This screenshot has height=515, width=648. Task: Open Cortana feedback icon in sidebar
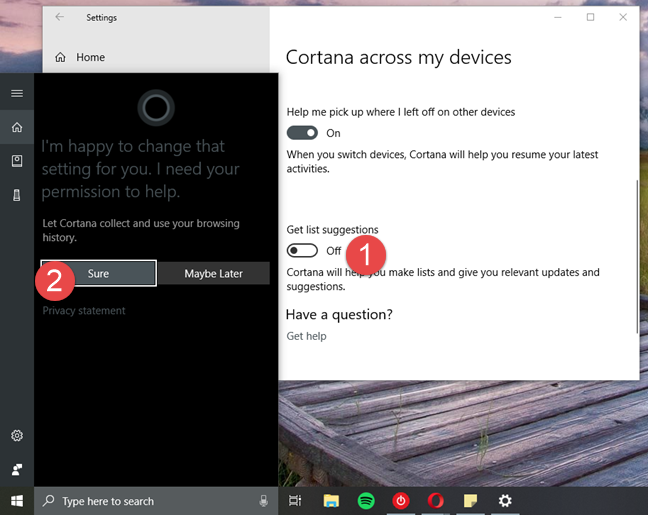17,470
